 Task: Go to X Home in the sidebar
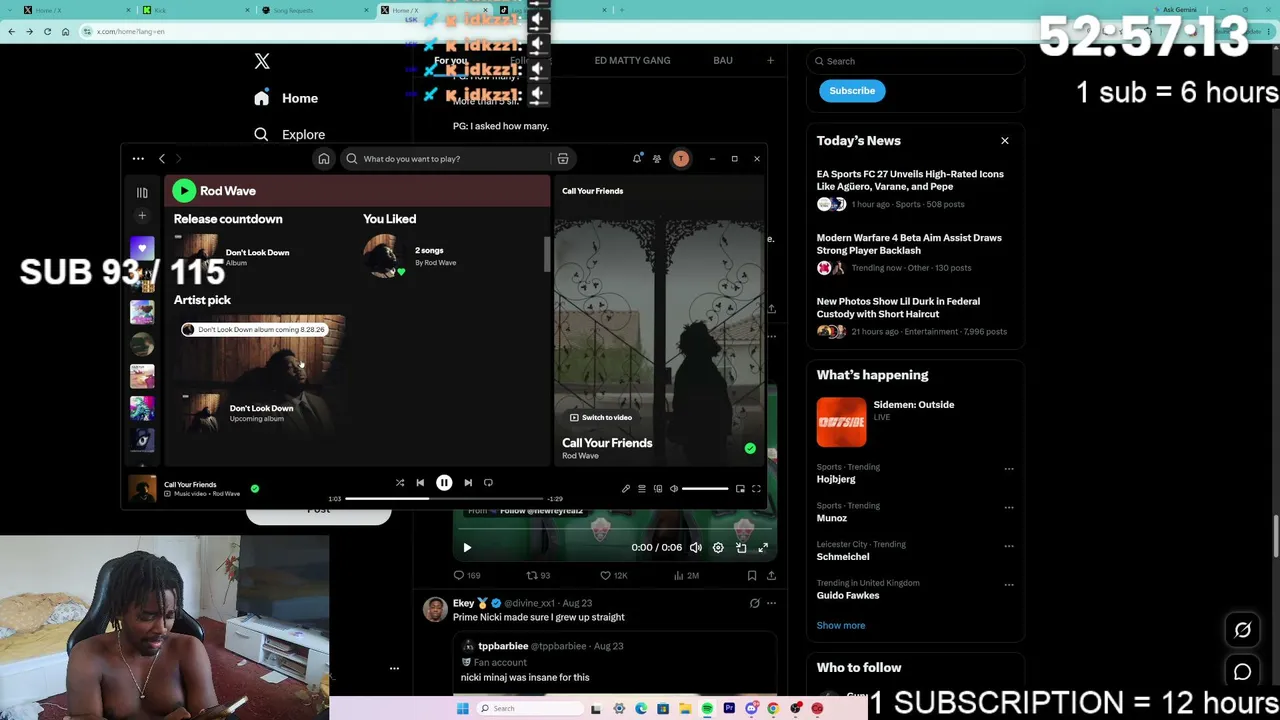click(286, 98)
